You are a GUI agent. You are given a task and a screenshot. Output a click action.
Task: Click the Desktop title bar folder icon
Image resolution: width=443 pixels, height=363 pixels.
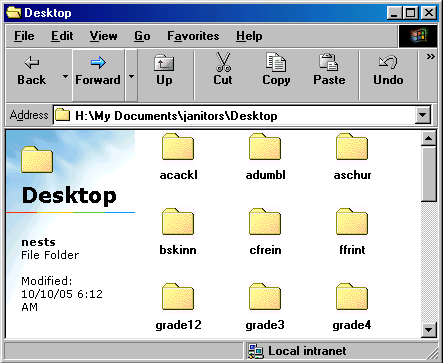point(14,13)
